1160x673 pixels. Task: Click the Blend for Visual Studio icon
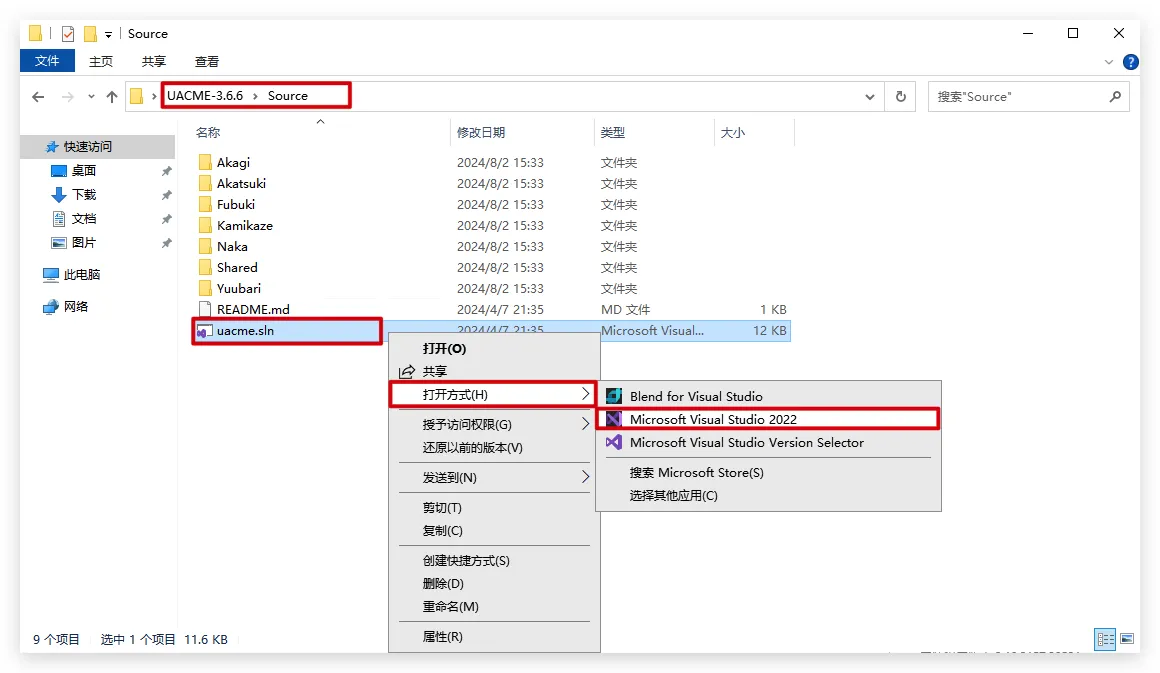click(614, 396)
